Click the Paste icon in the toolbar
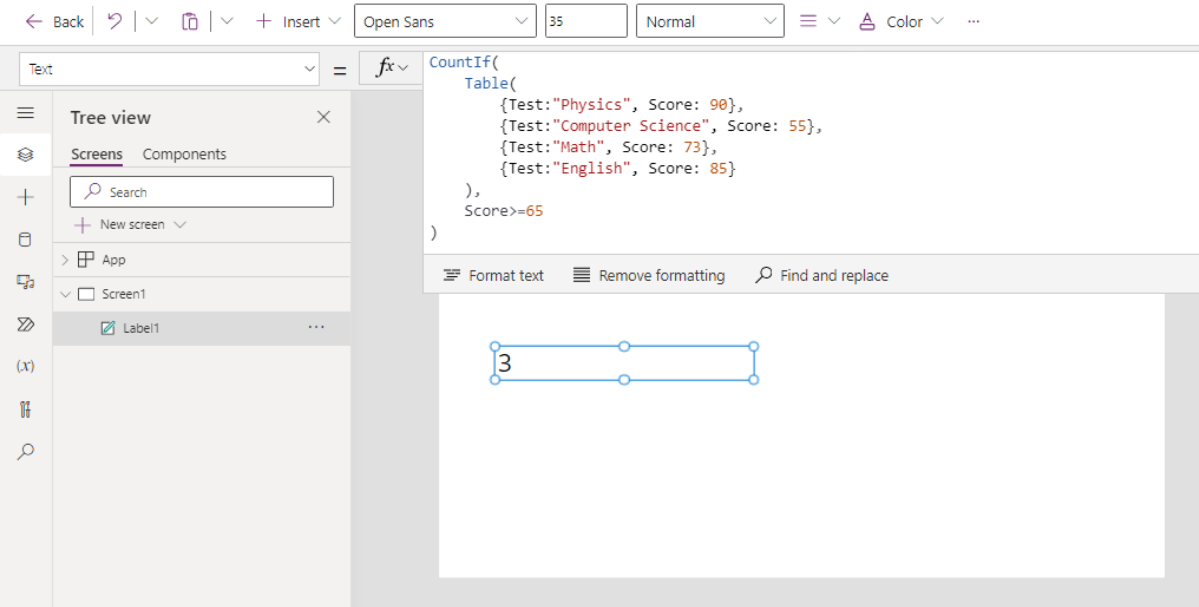 (x=189, y=20)
